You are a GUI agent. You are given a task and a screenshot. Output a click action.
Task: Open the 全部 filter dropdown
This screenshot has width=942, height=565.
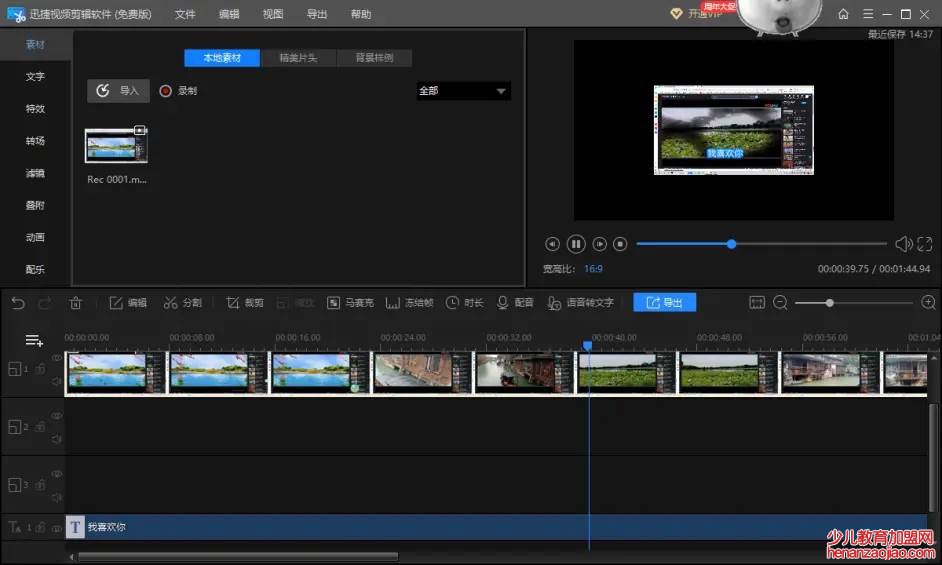(463, 91)
